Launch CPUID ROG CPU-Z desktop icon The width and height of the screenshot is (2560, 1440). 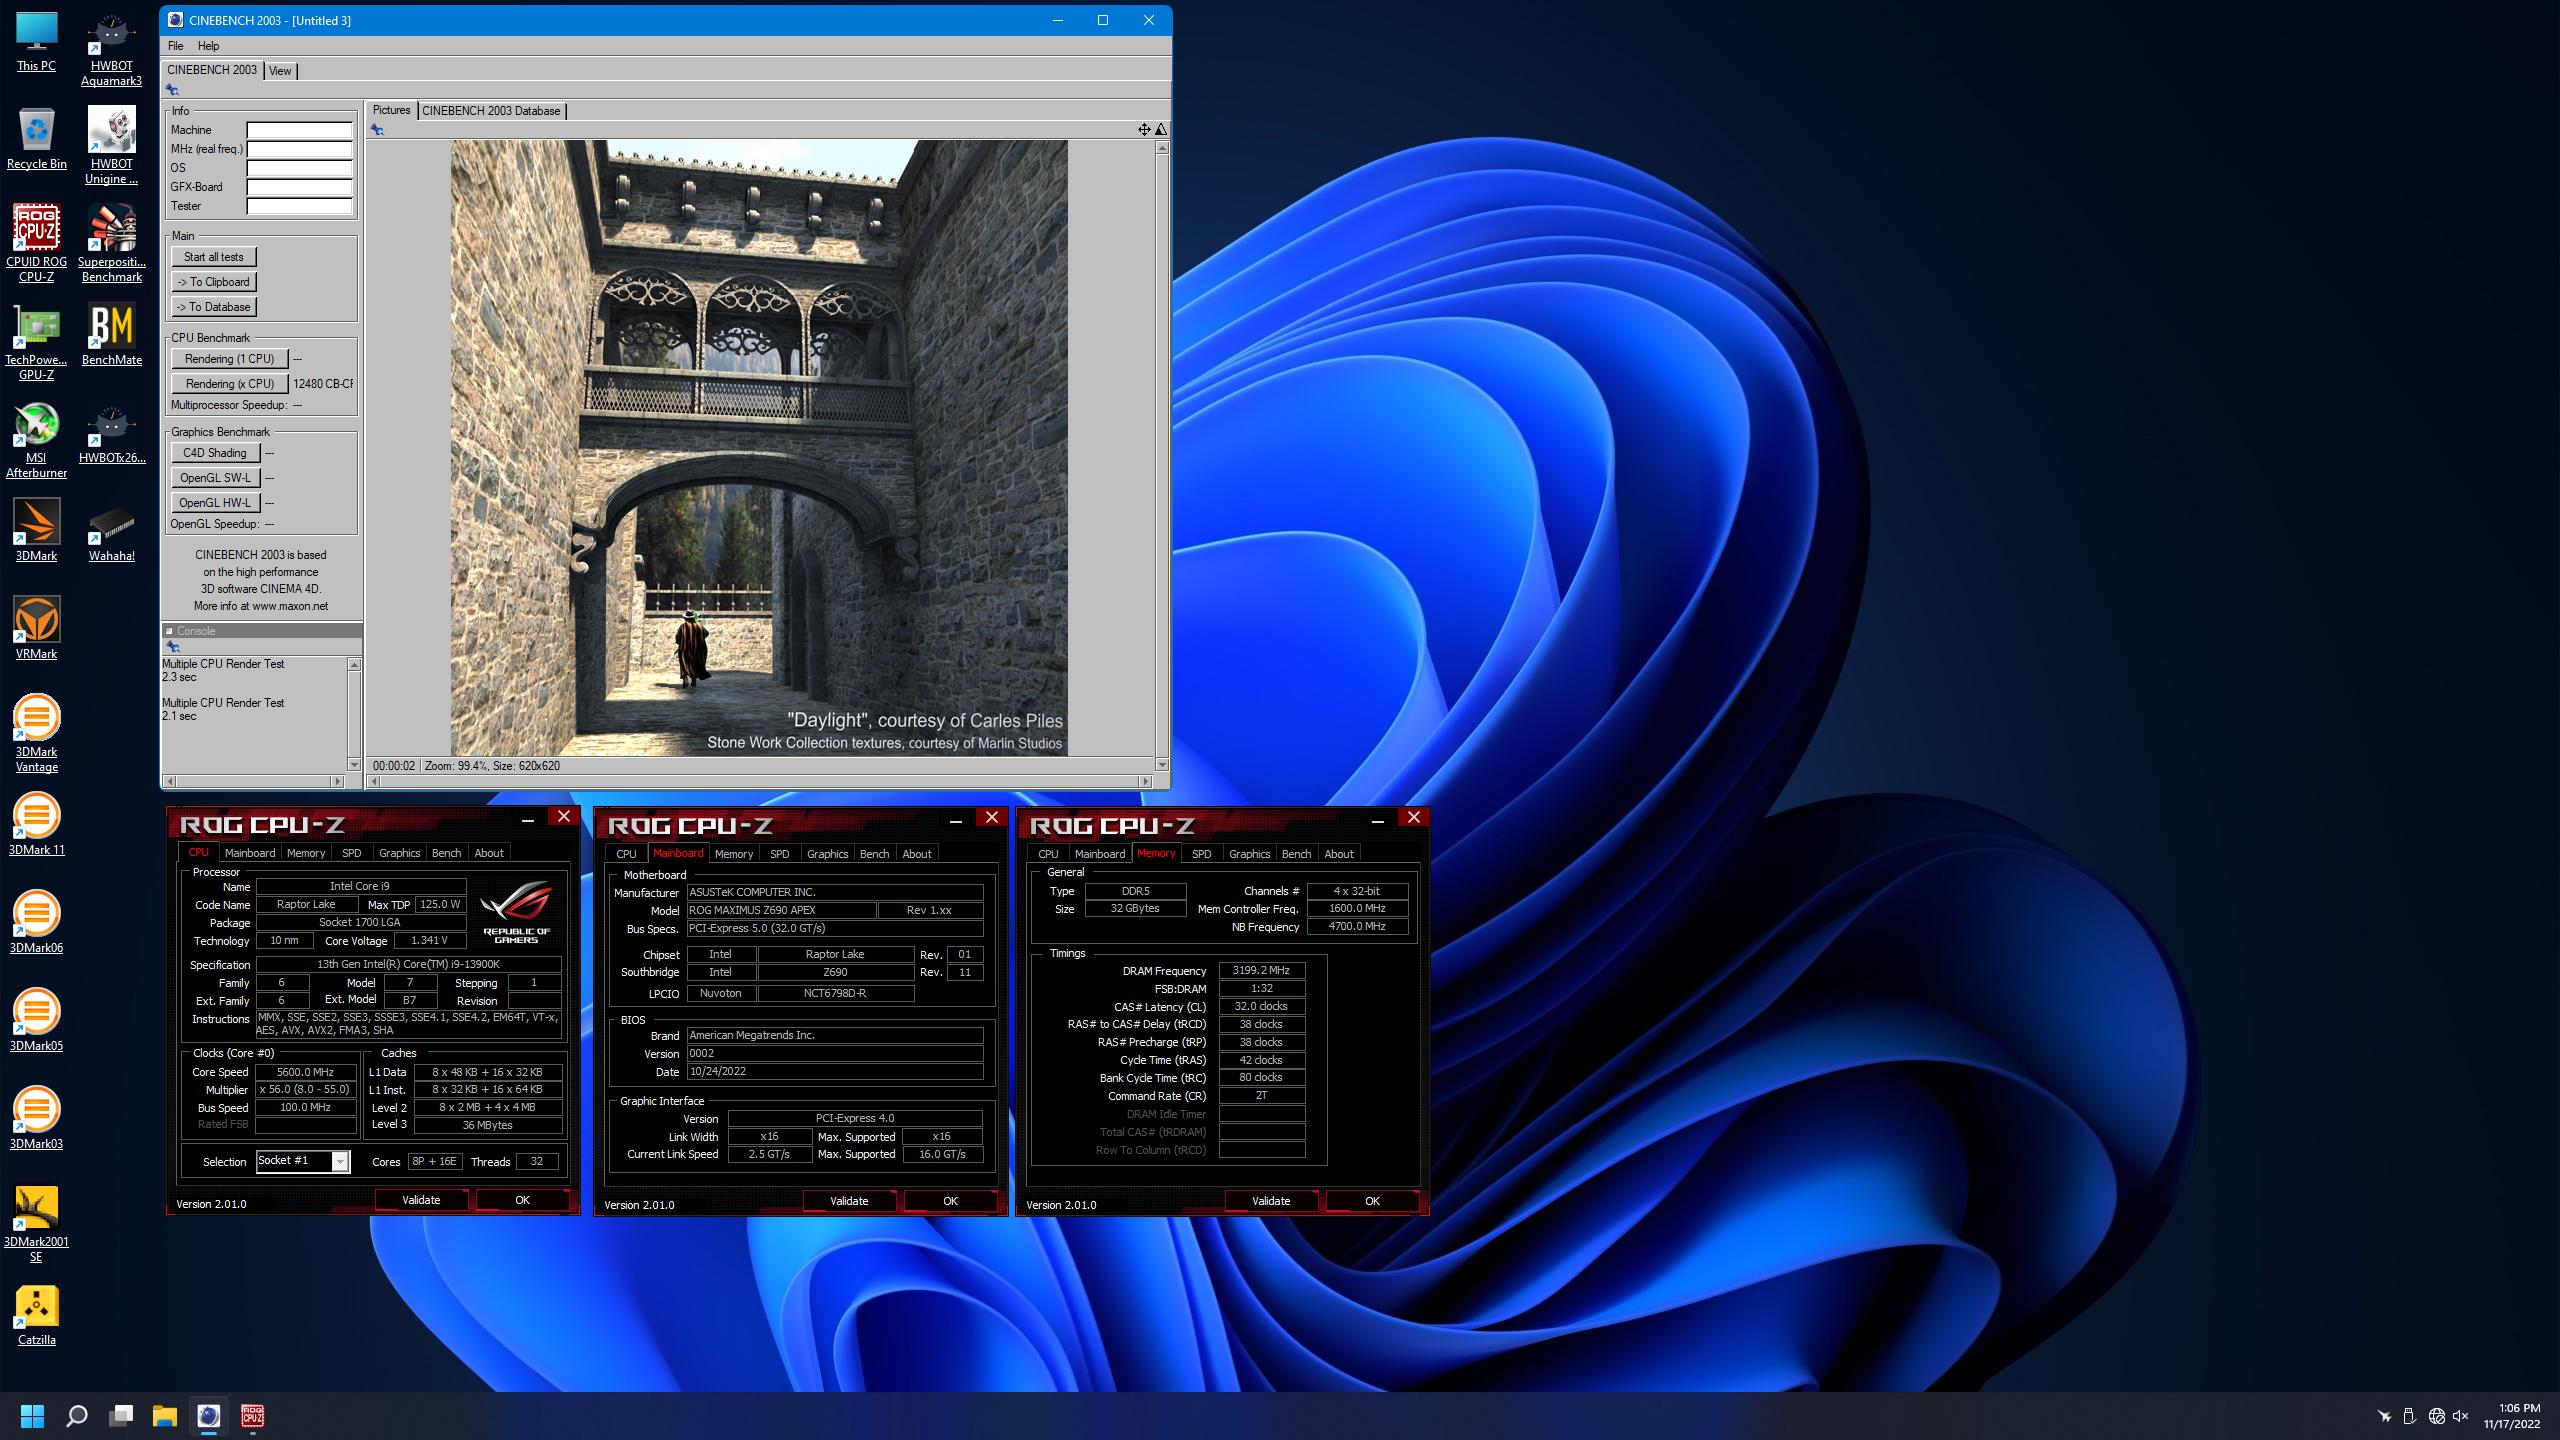click(36, 243)
